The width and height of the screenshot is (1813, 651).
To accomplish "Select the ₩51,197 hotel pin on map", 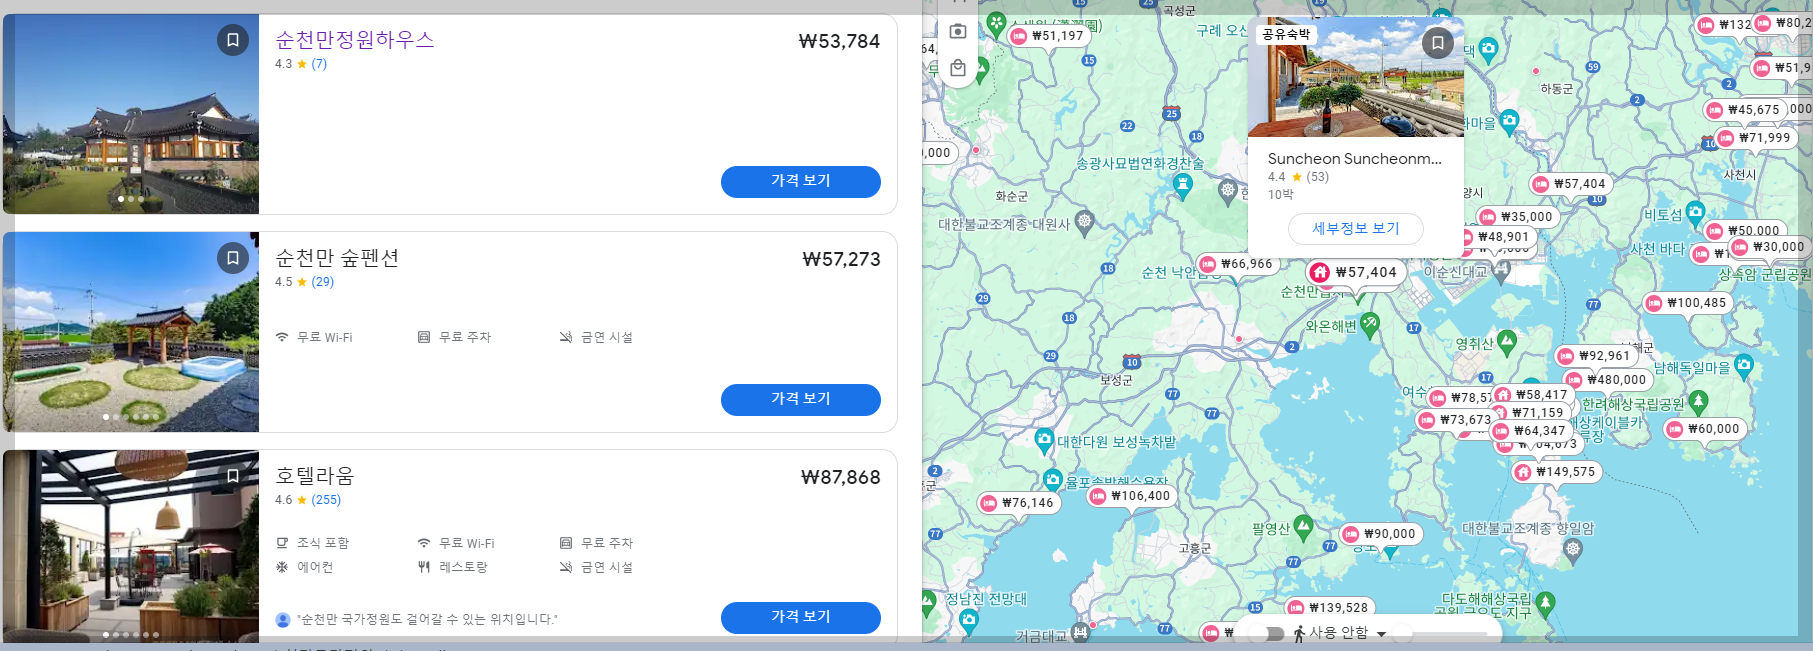I will point(1048,36).
